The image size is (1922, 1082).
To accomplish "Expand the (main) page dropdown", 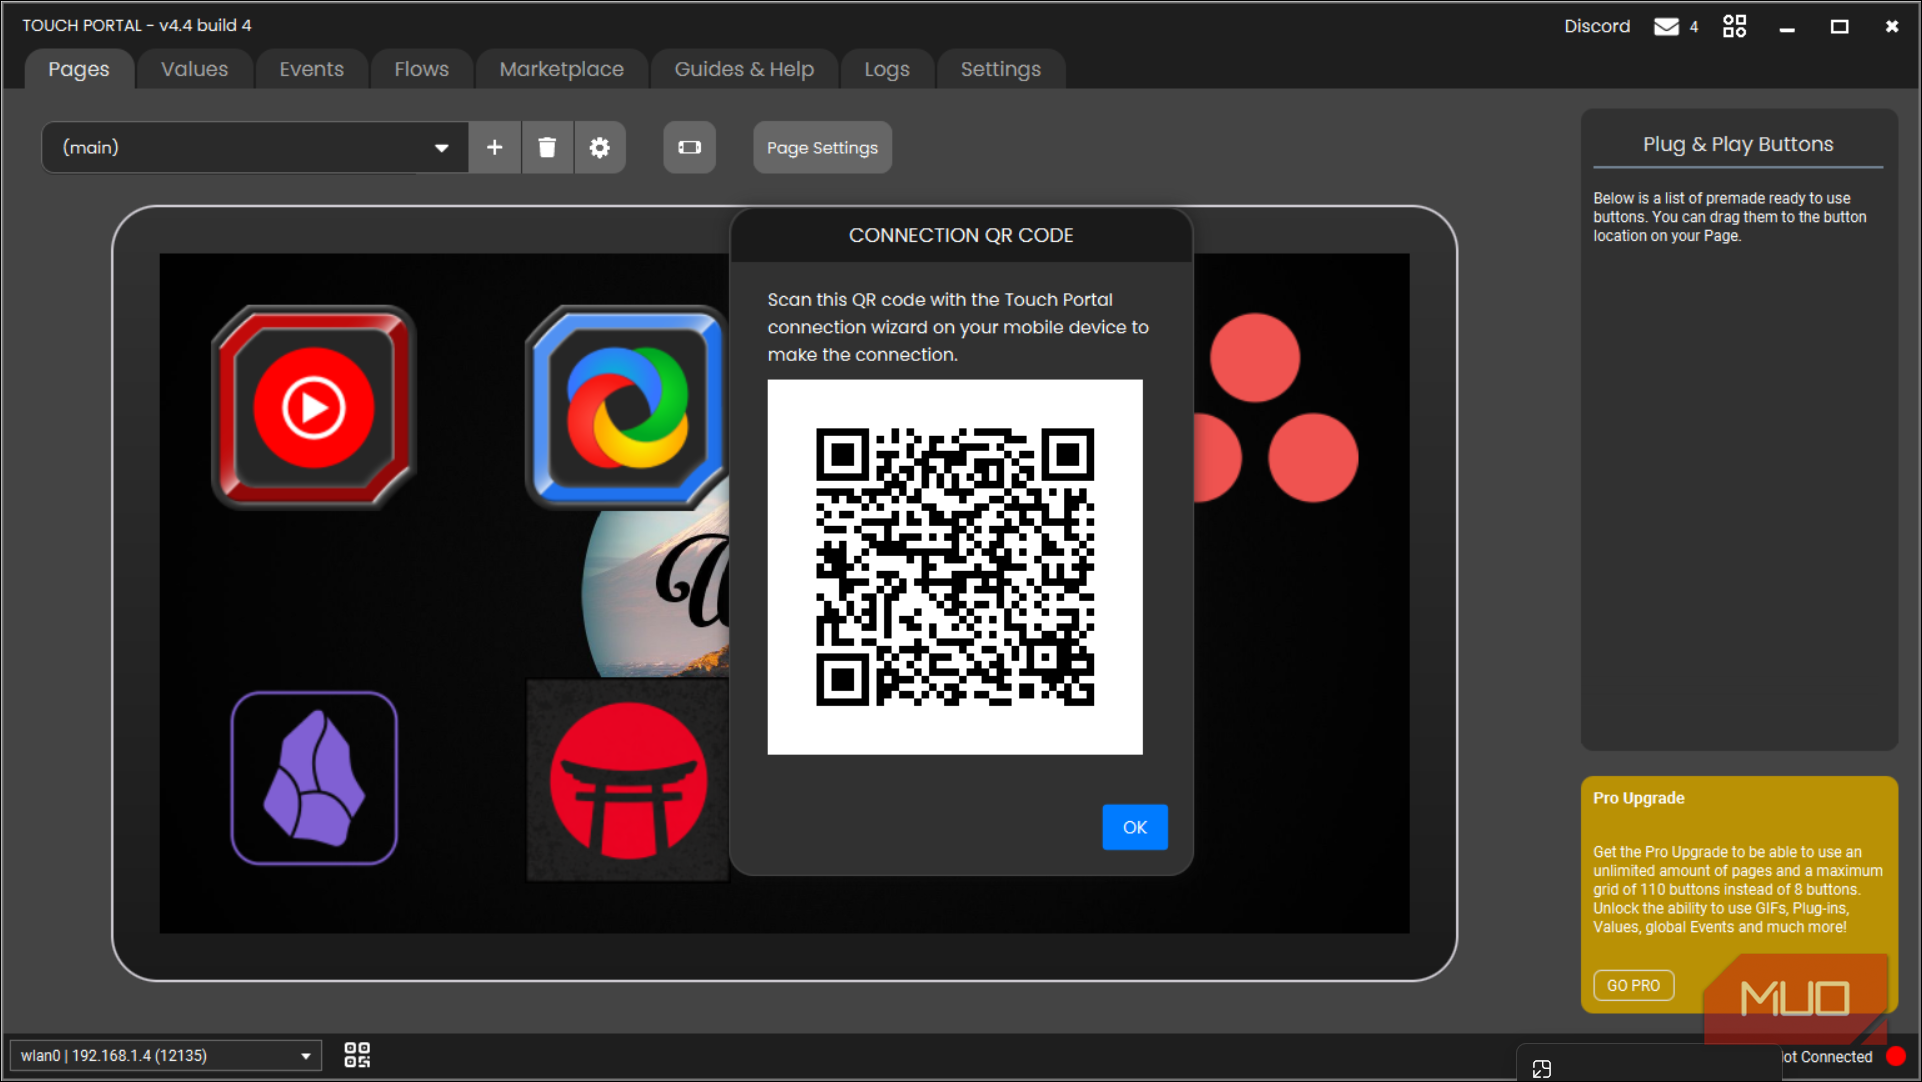I will [255, 148].
